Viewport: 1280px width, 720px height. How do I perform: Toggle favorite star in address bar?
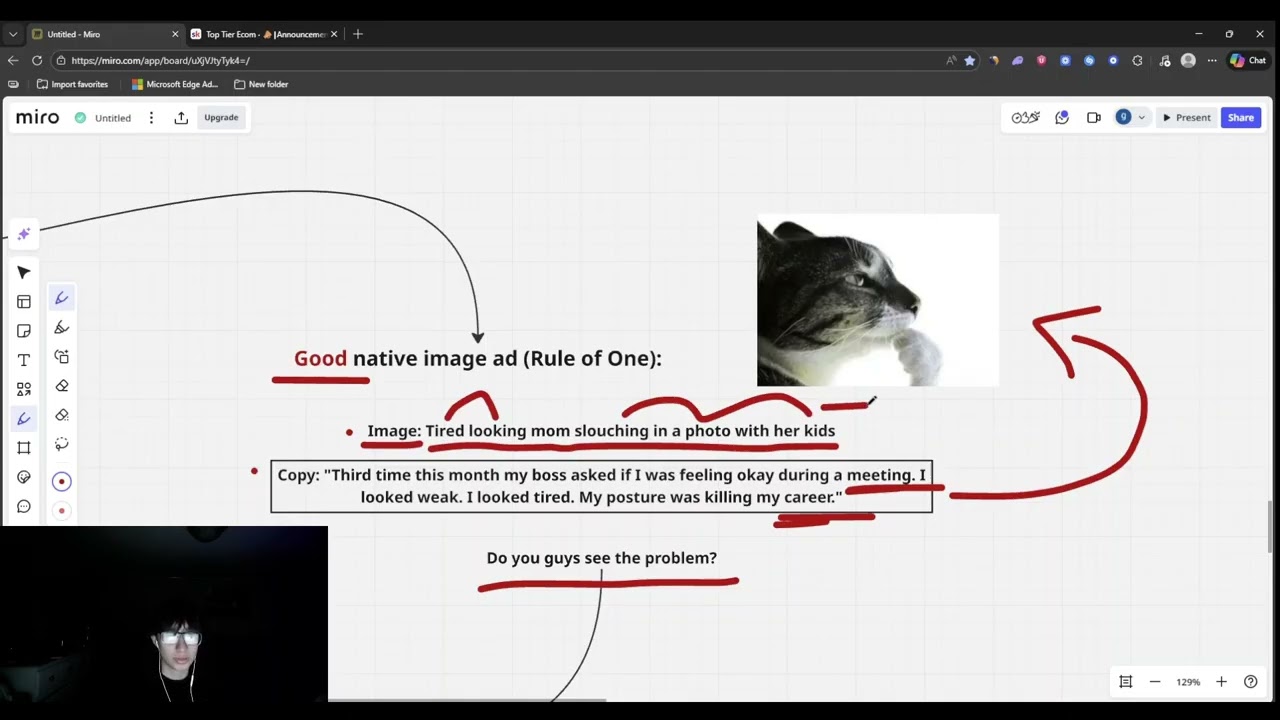pos(969,60)
